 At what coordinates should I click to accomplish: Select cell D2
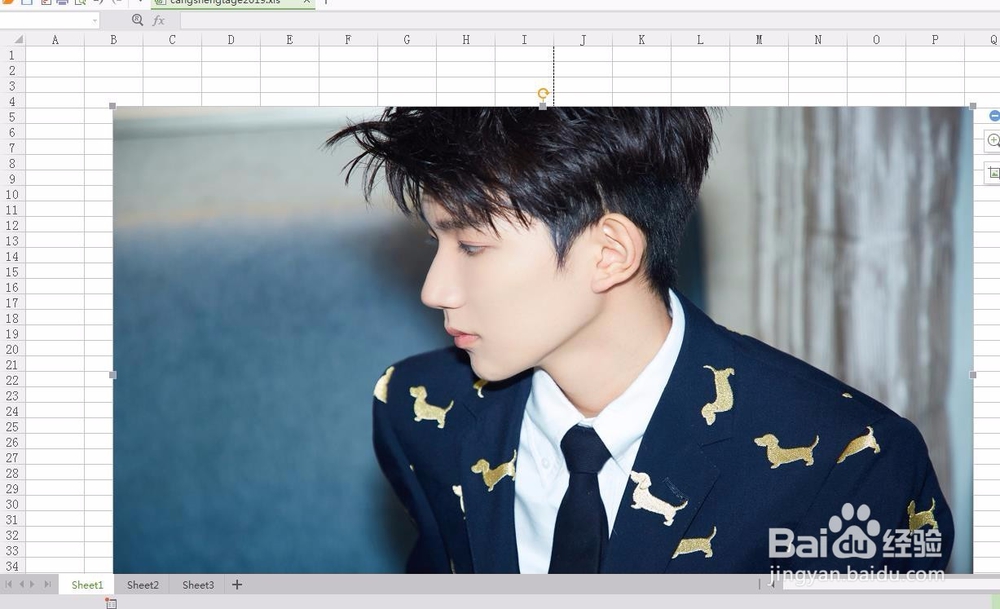pyautogui.click(x=231, y=70)
